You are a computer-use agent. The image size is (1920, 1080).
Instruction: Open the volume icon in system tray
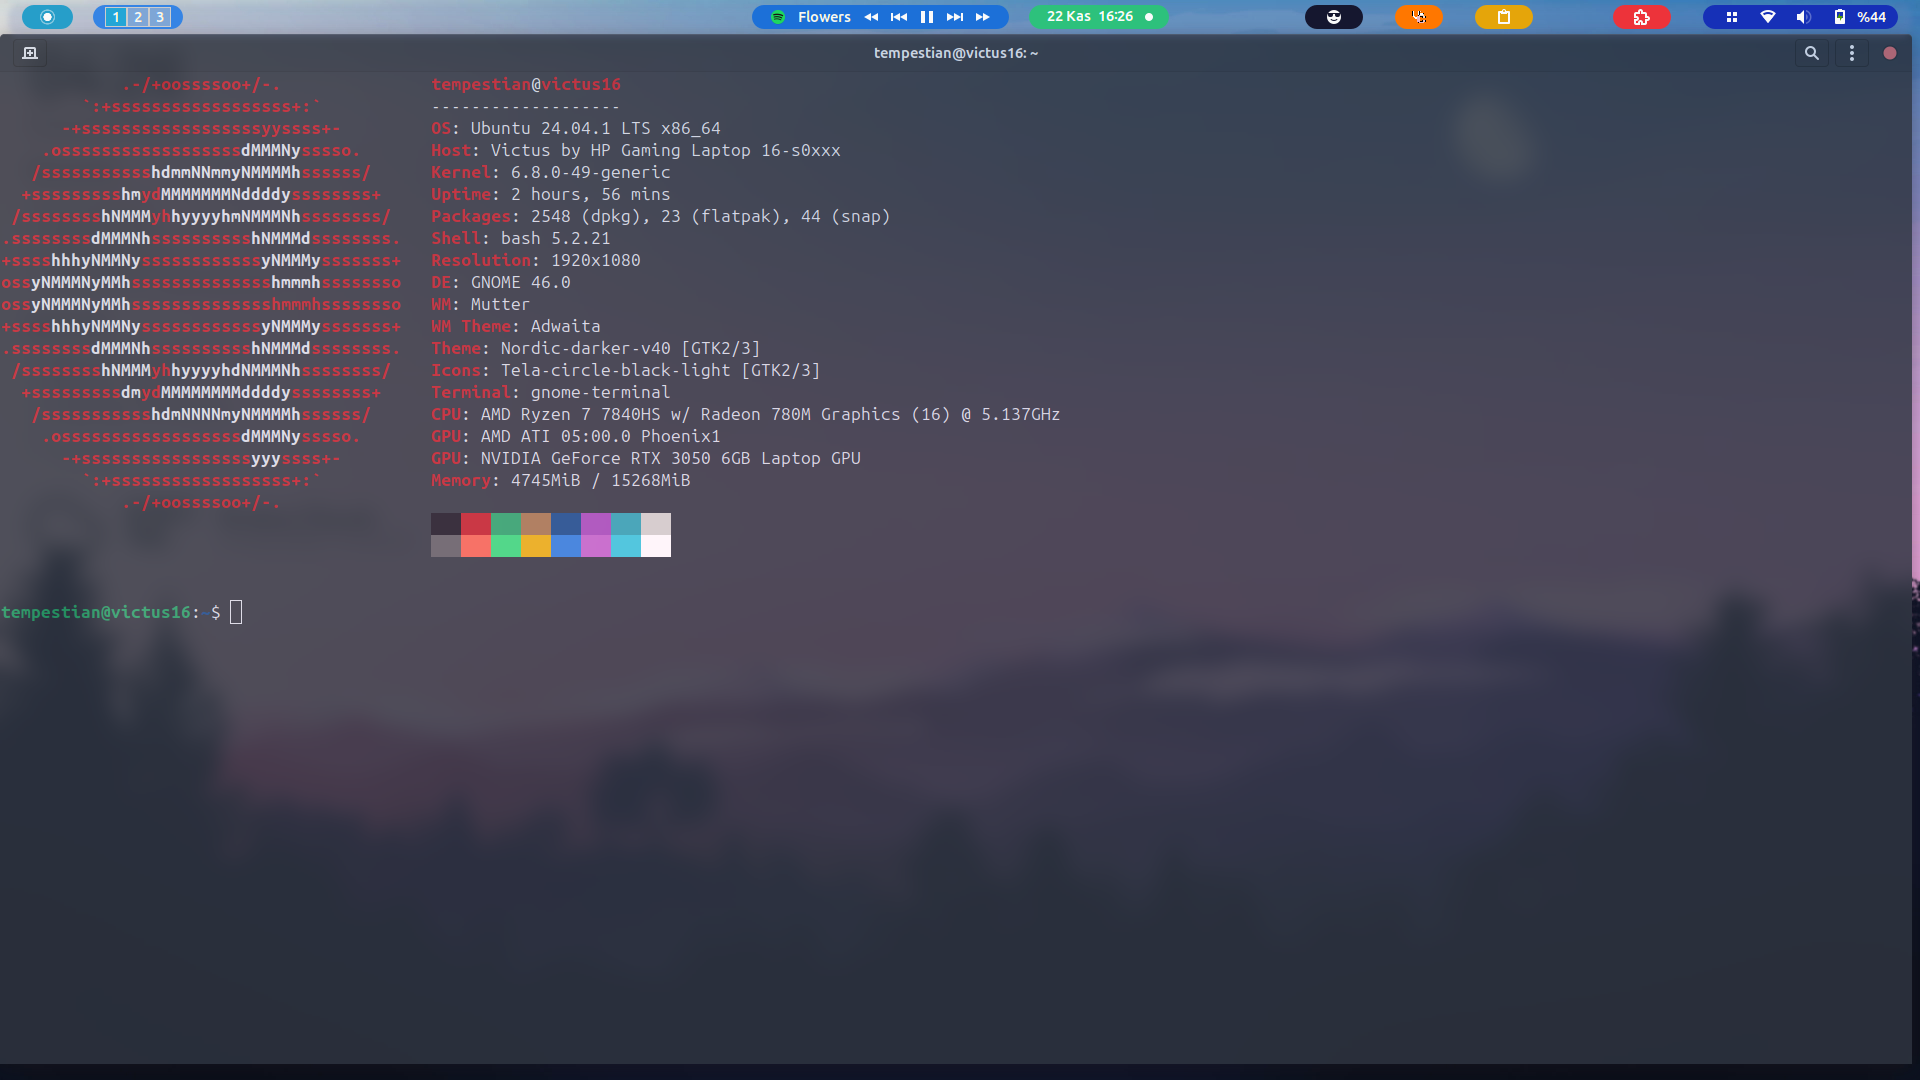tap(1803, 17)
